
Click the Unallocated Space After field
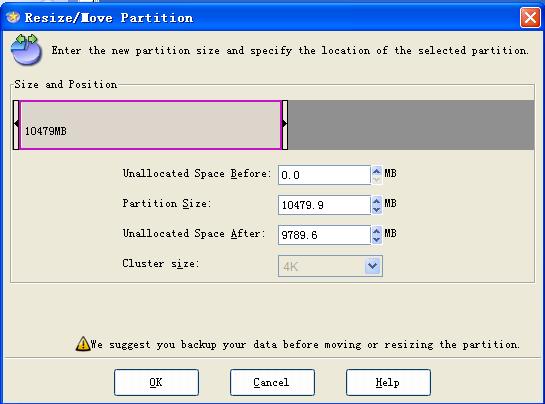324,235
